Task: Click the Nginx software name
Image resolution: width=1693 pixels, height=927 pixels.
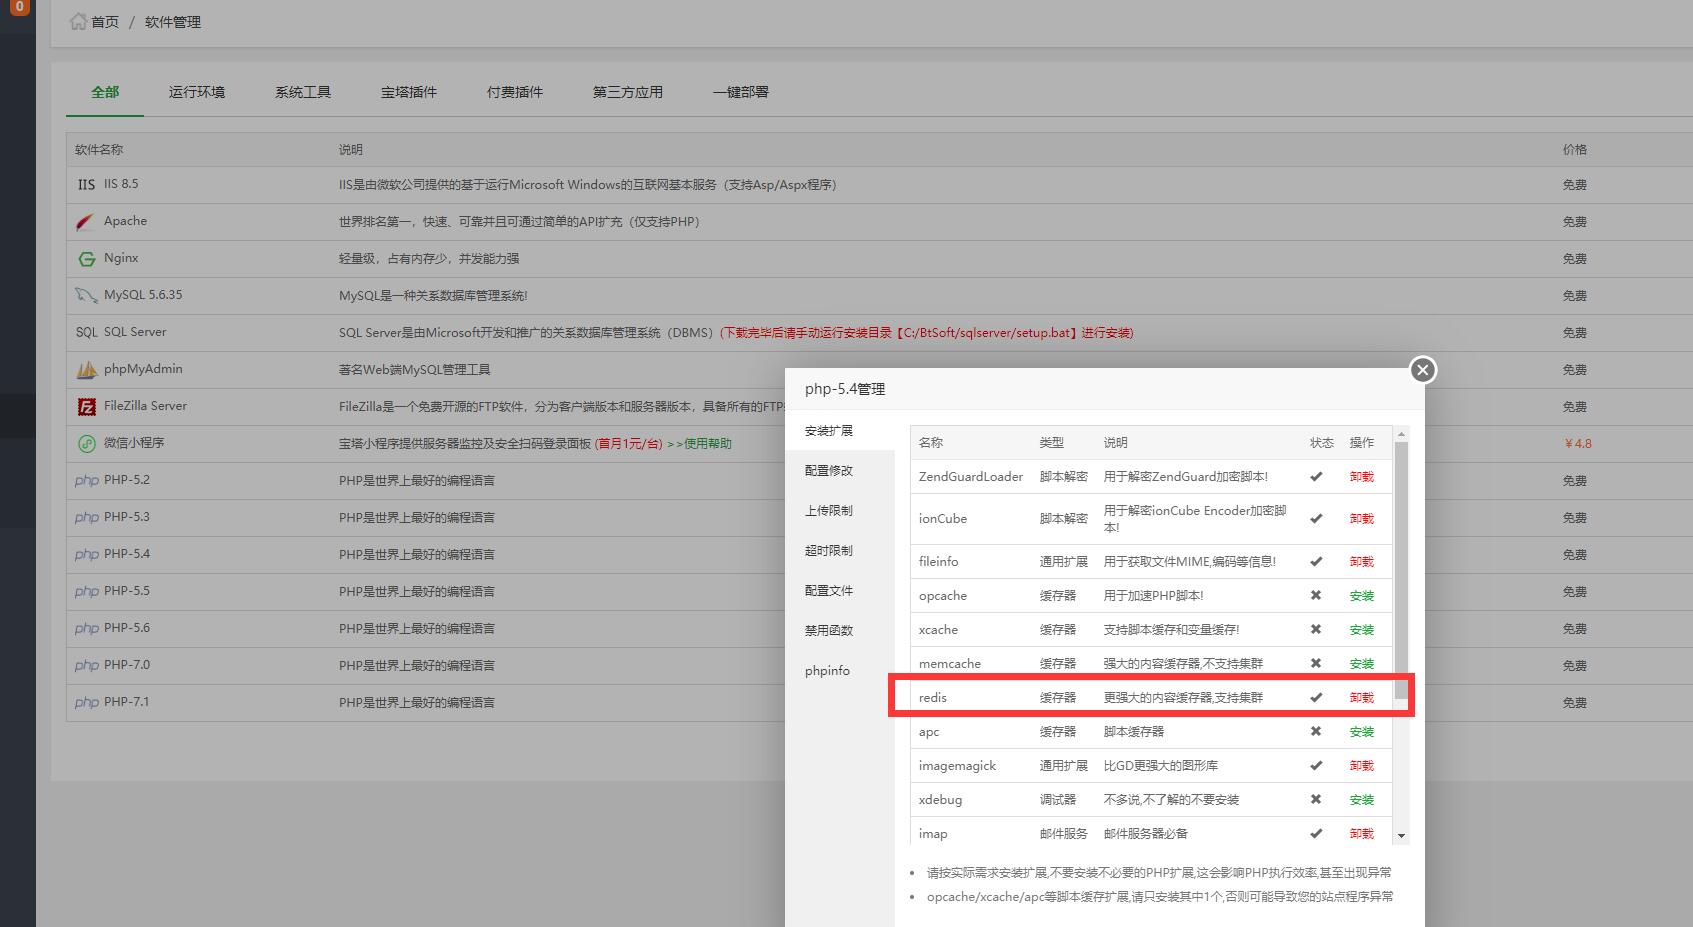Action: pos(121,258)
